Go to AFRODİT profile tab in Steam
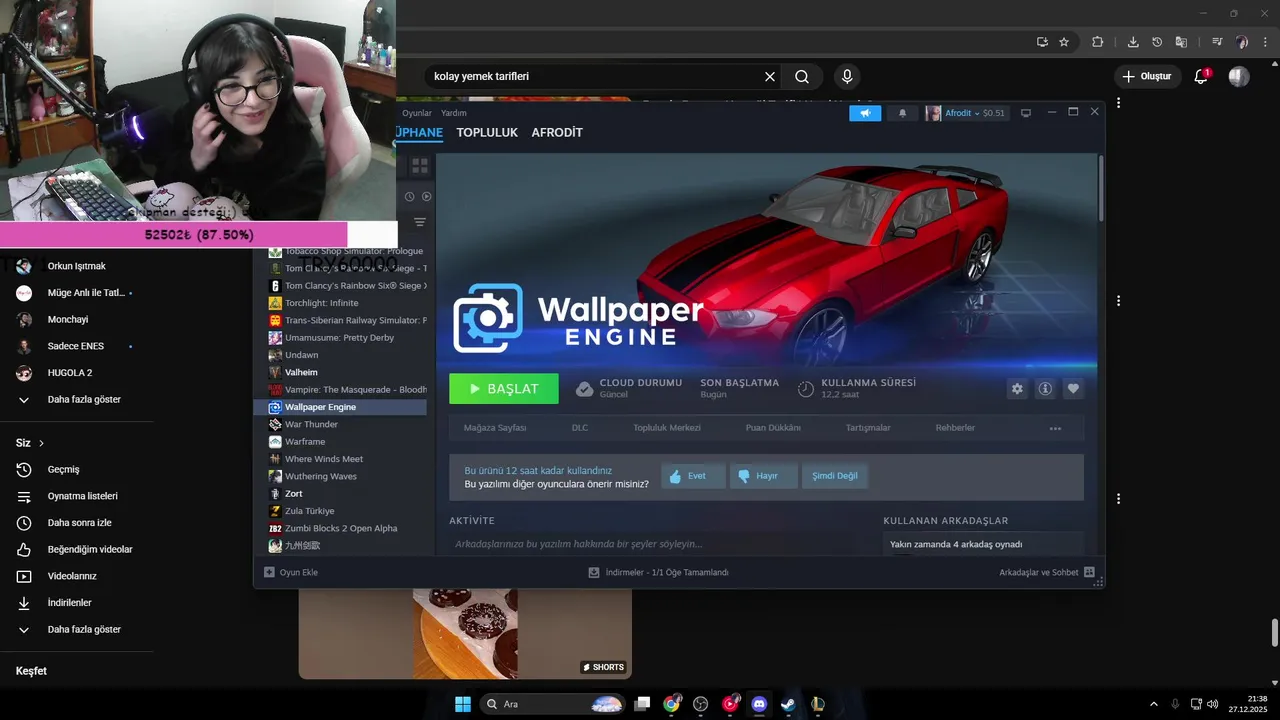 557,132
